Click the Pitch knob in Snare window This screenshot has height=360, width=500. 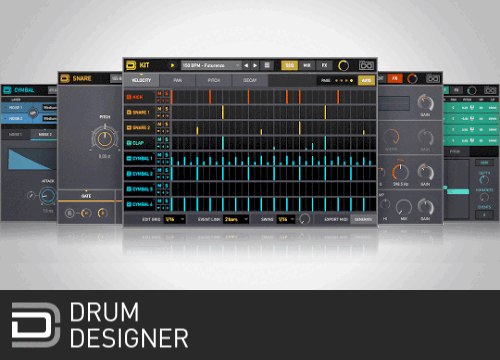click(105, 138)
